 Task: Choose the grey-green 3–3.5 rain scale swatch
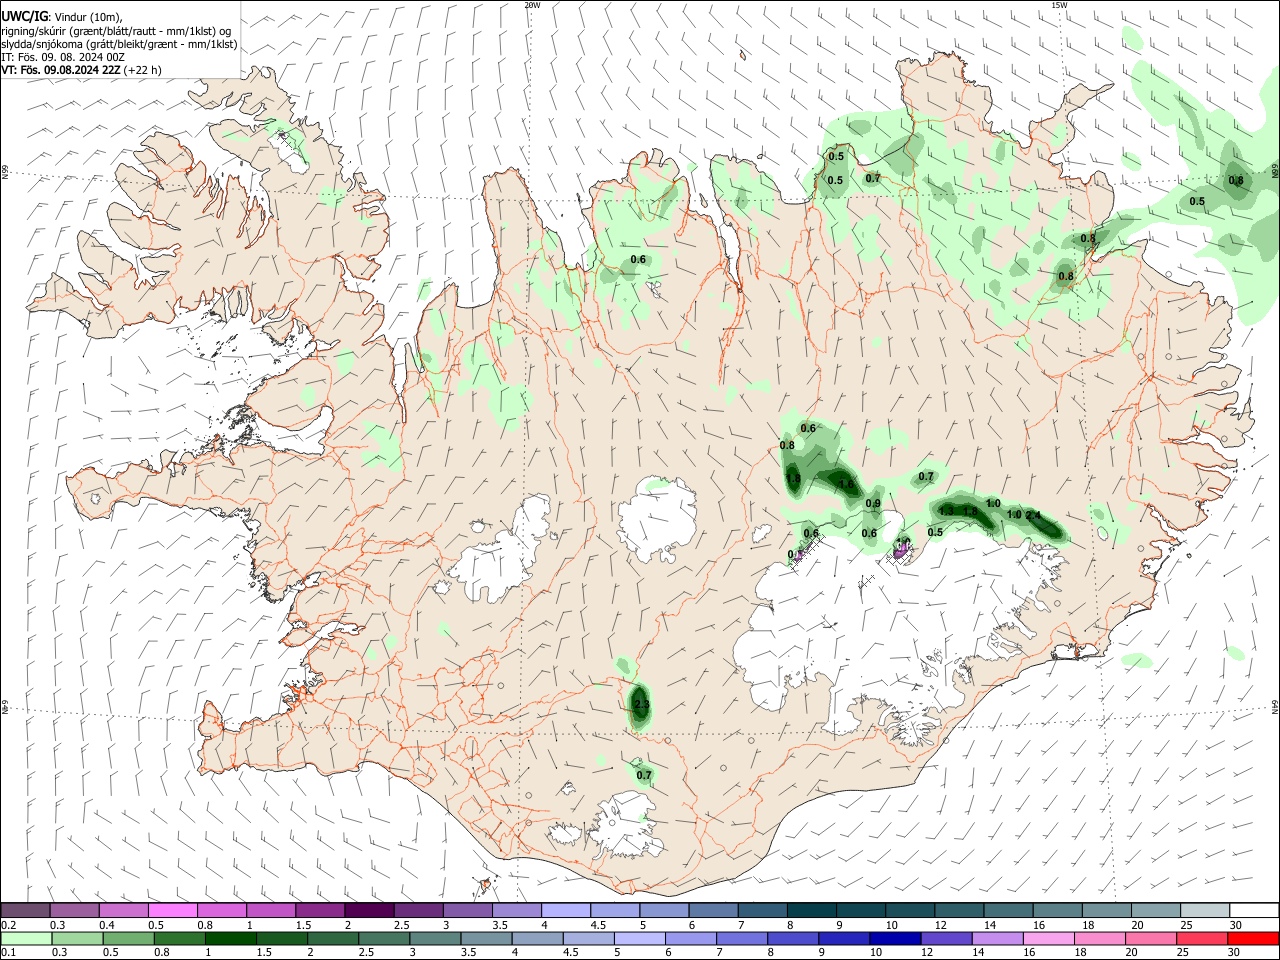pos(436,938)
